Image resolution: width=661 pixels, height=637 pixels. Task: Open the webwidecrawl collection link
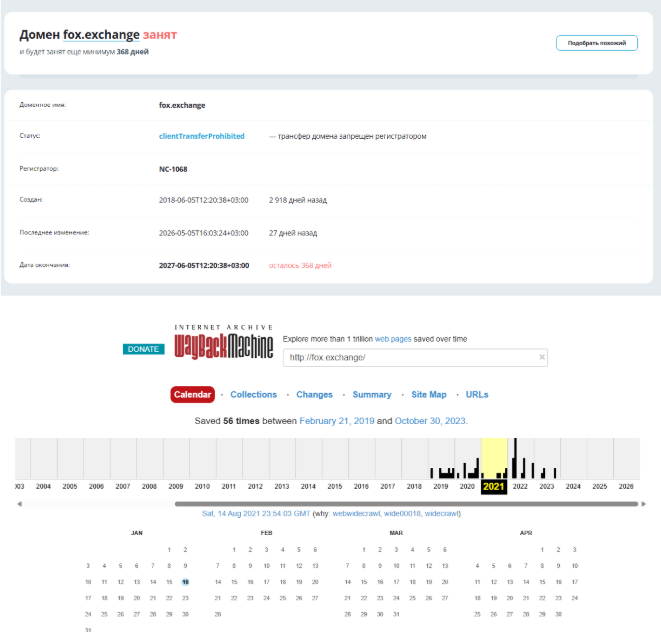[356, 513]
